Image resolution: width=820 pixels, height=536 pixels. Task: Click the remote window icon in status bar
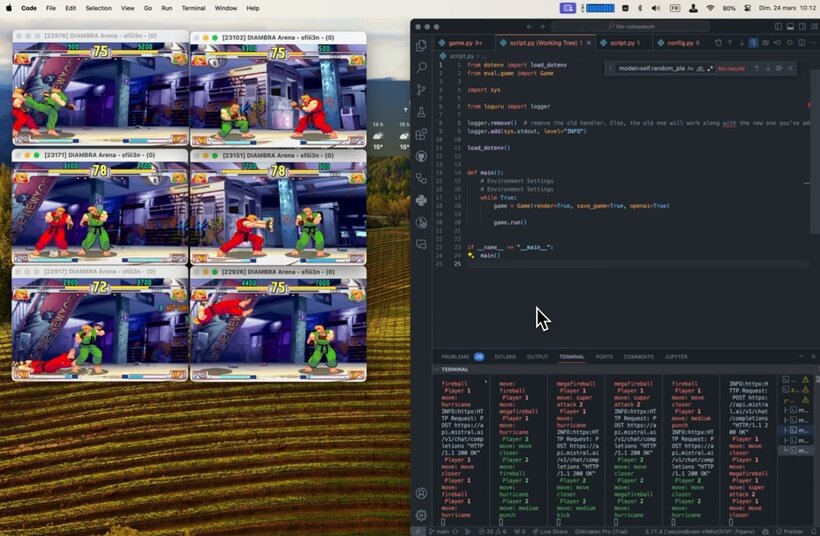coord(418,531)
